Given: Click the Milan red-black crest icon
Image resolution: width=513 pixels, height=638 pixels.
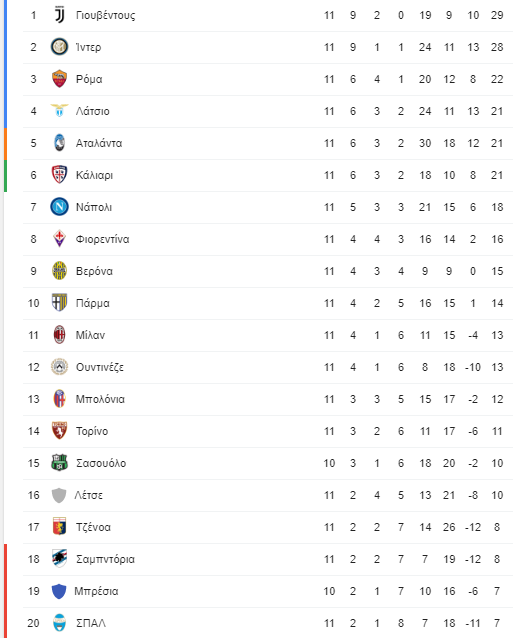Looking at the screenshot, I should click(x=59, y=335).
